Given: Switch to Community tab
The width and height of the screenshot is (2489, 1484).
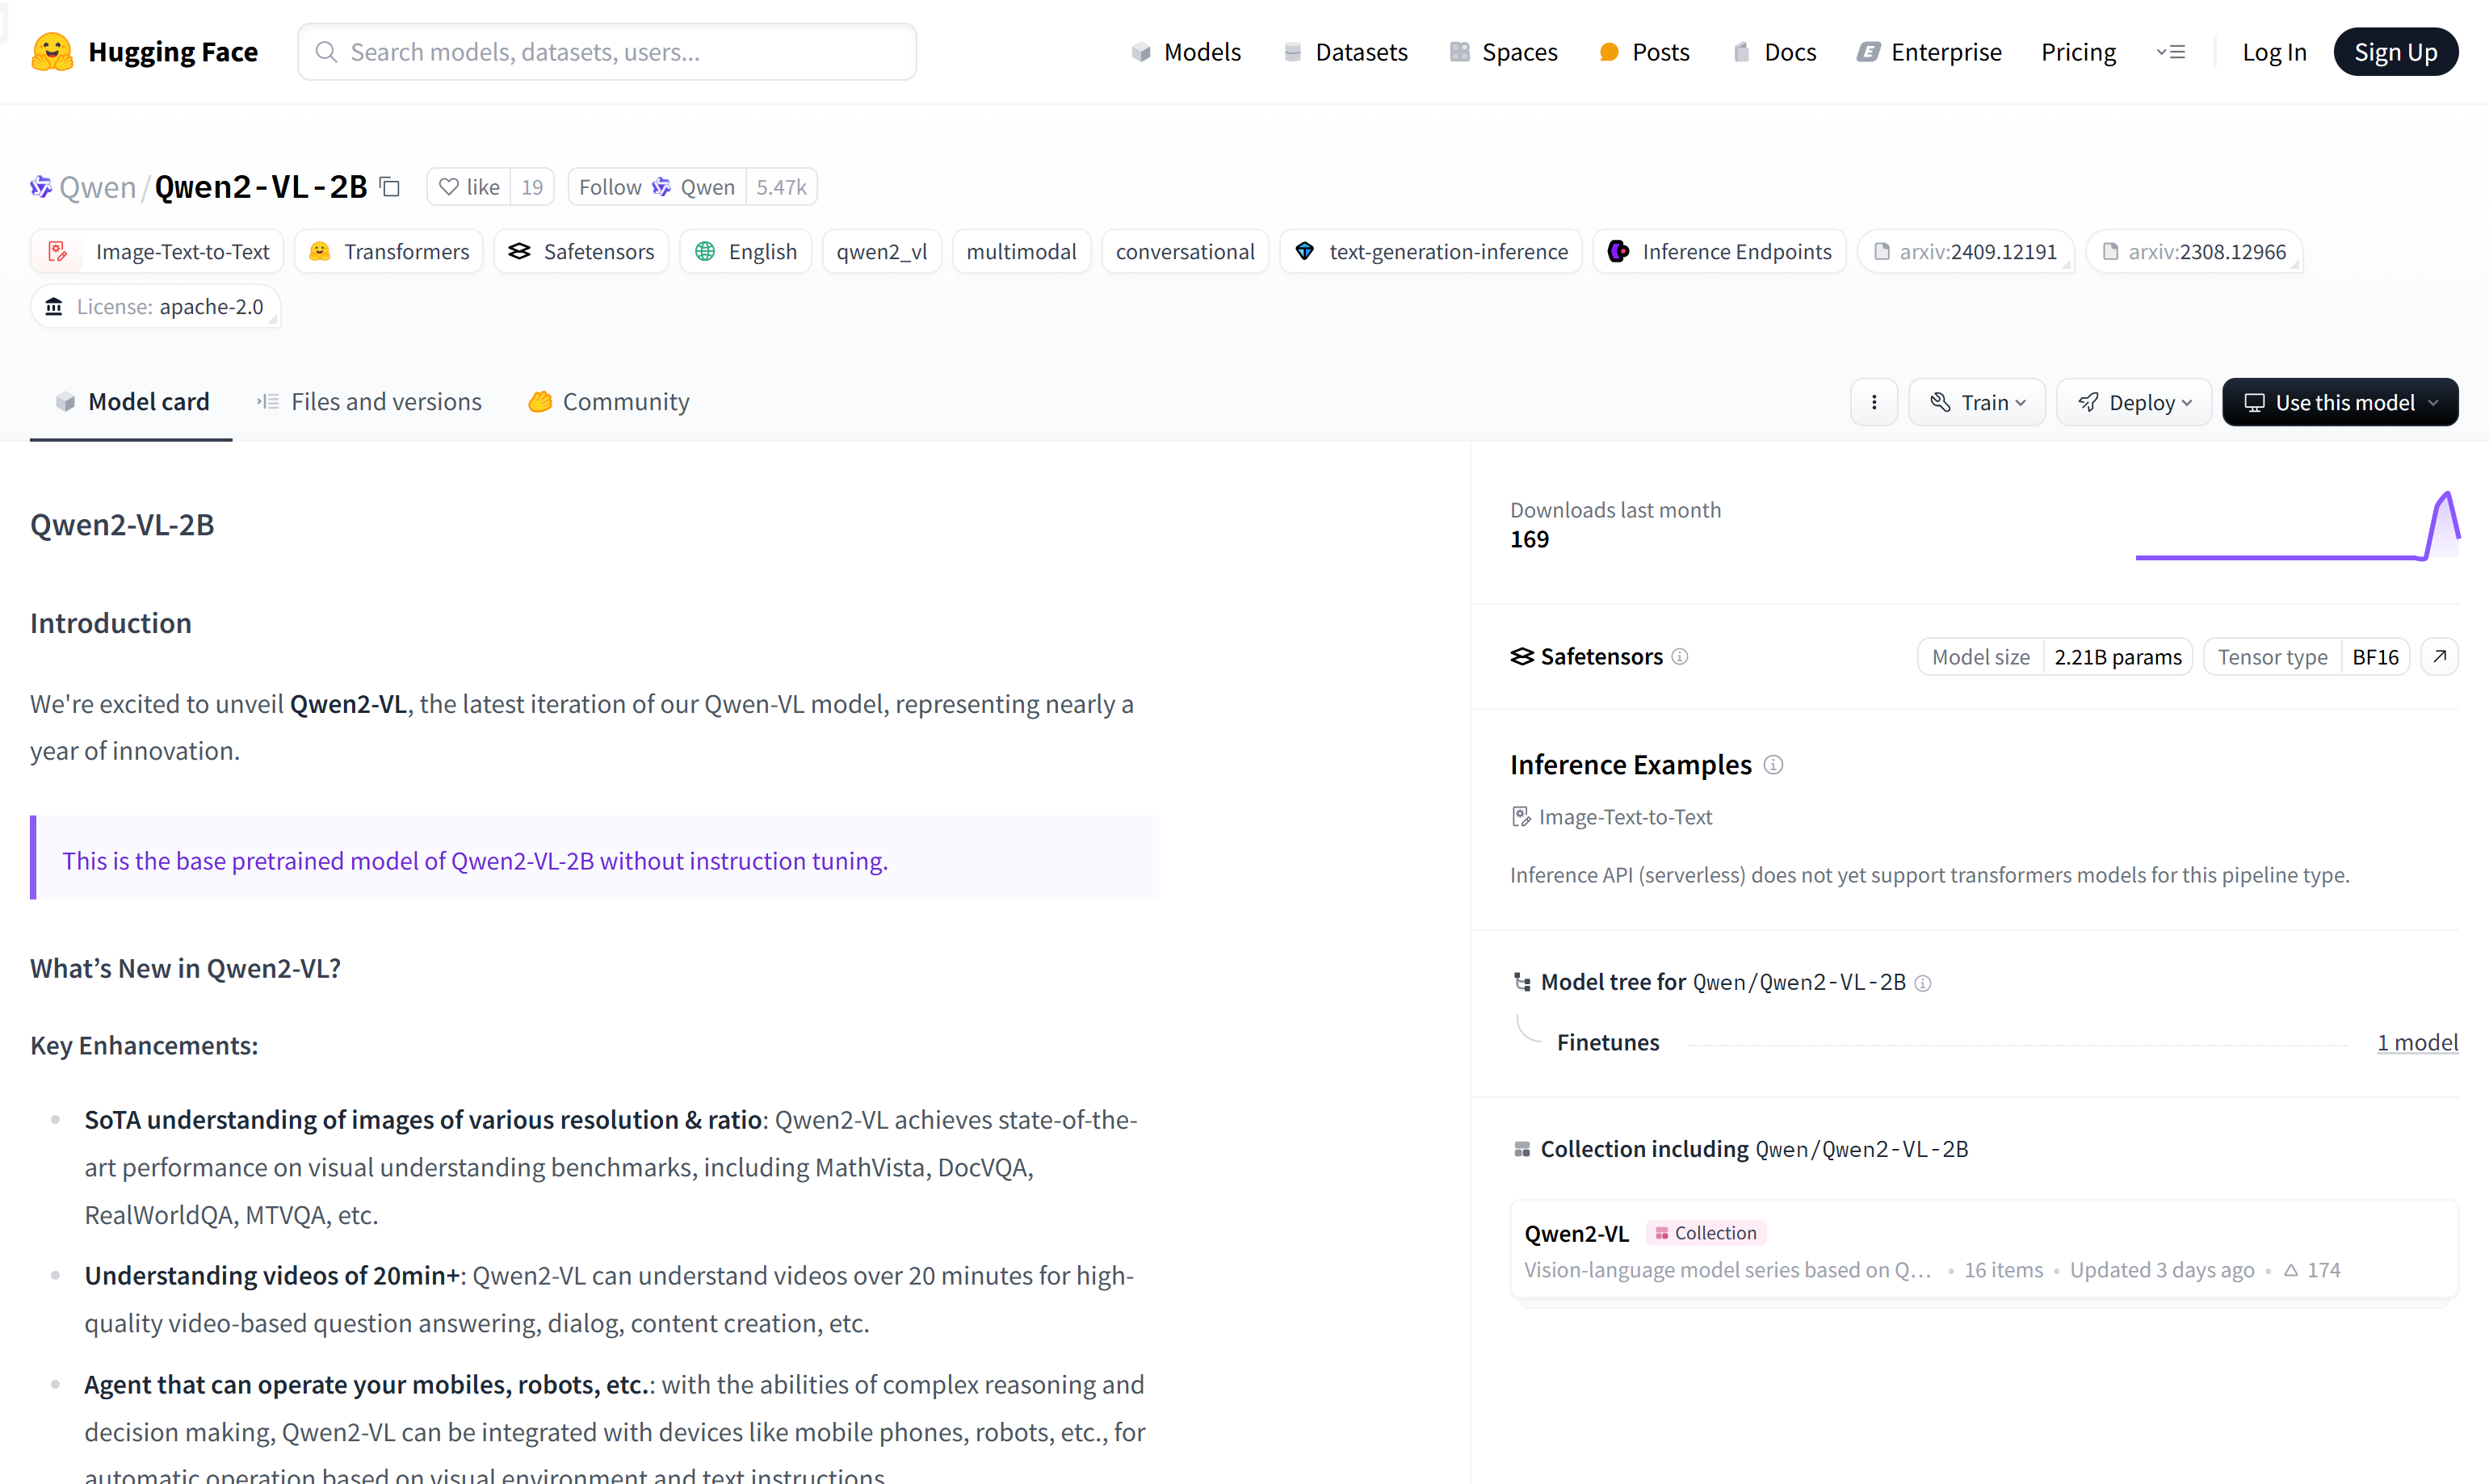Looking at the screenshot, I should 608,402.
